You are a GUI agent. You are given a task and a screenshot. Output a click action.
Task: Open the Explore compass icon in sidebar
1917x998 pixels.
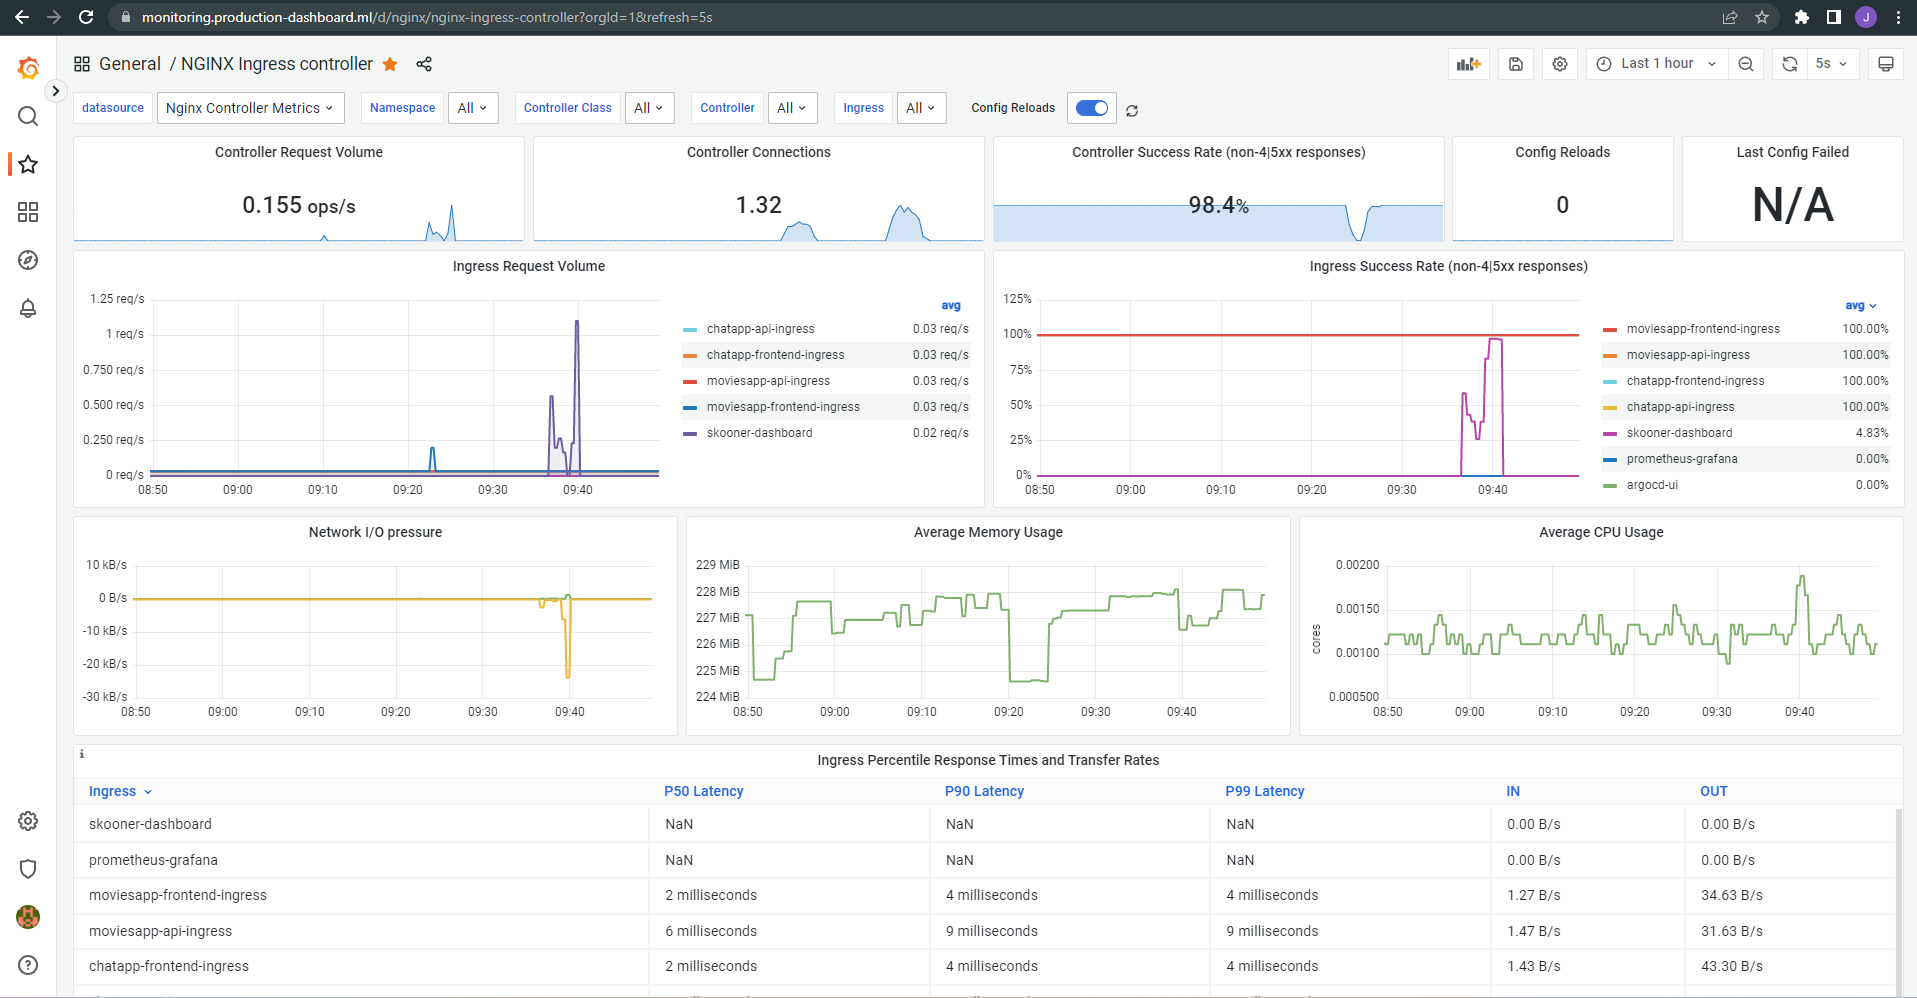(28, 260)
